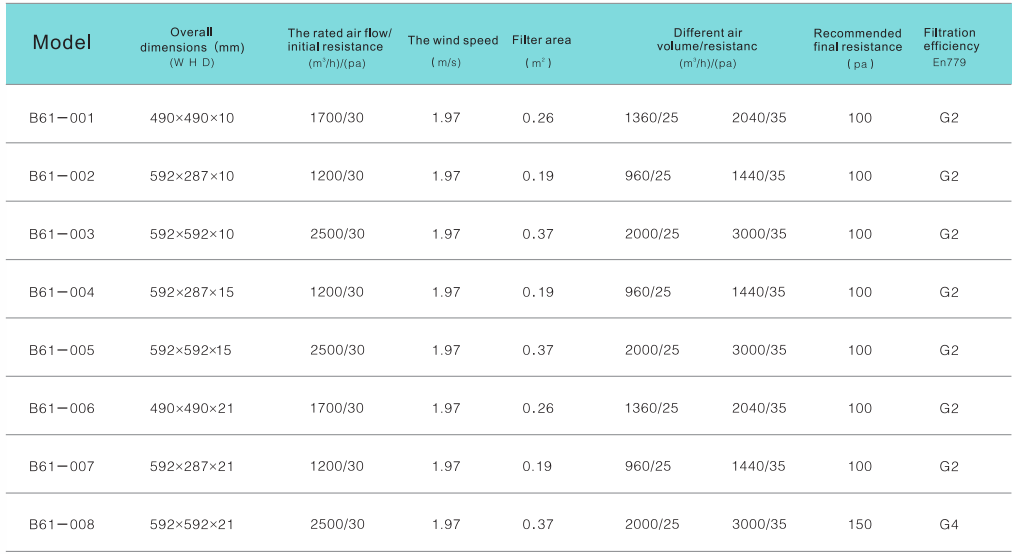Select the rated air flow header
1014x554 pixels.
tap(339, 41)
